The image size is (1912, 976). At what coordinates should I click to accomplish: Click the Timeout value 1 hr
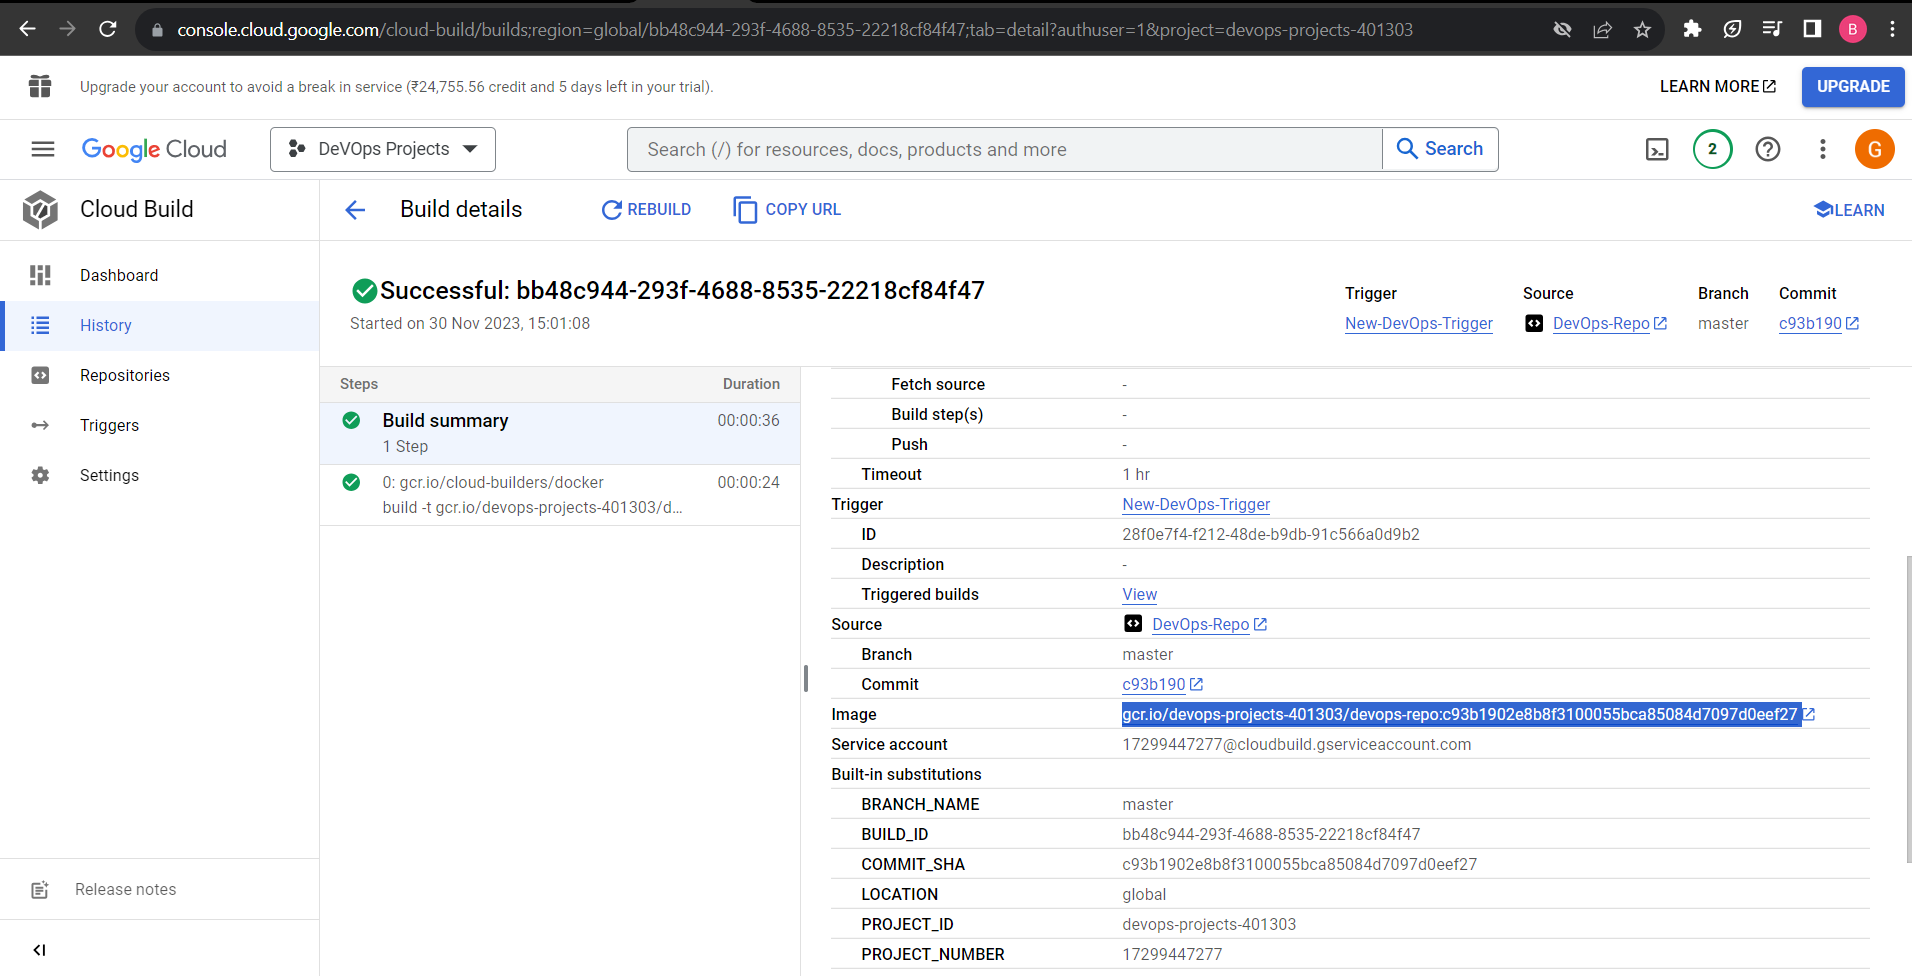1136,475
